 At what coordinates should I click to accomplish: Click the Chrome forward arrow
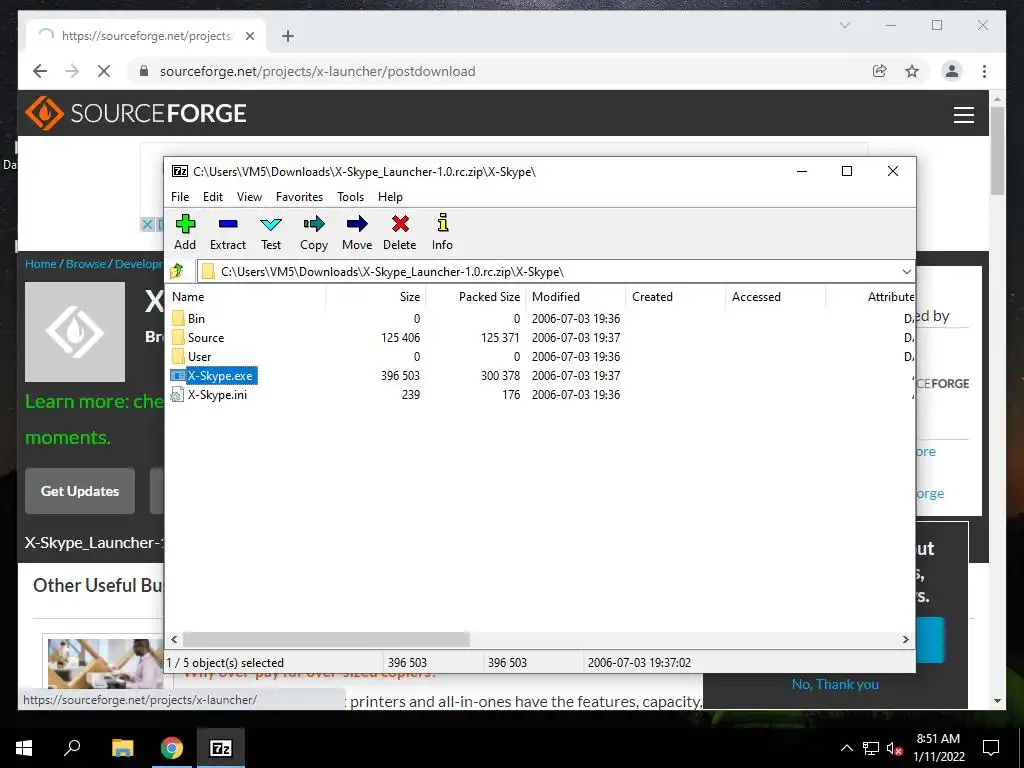point(72,71)
